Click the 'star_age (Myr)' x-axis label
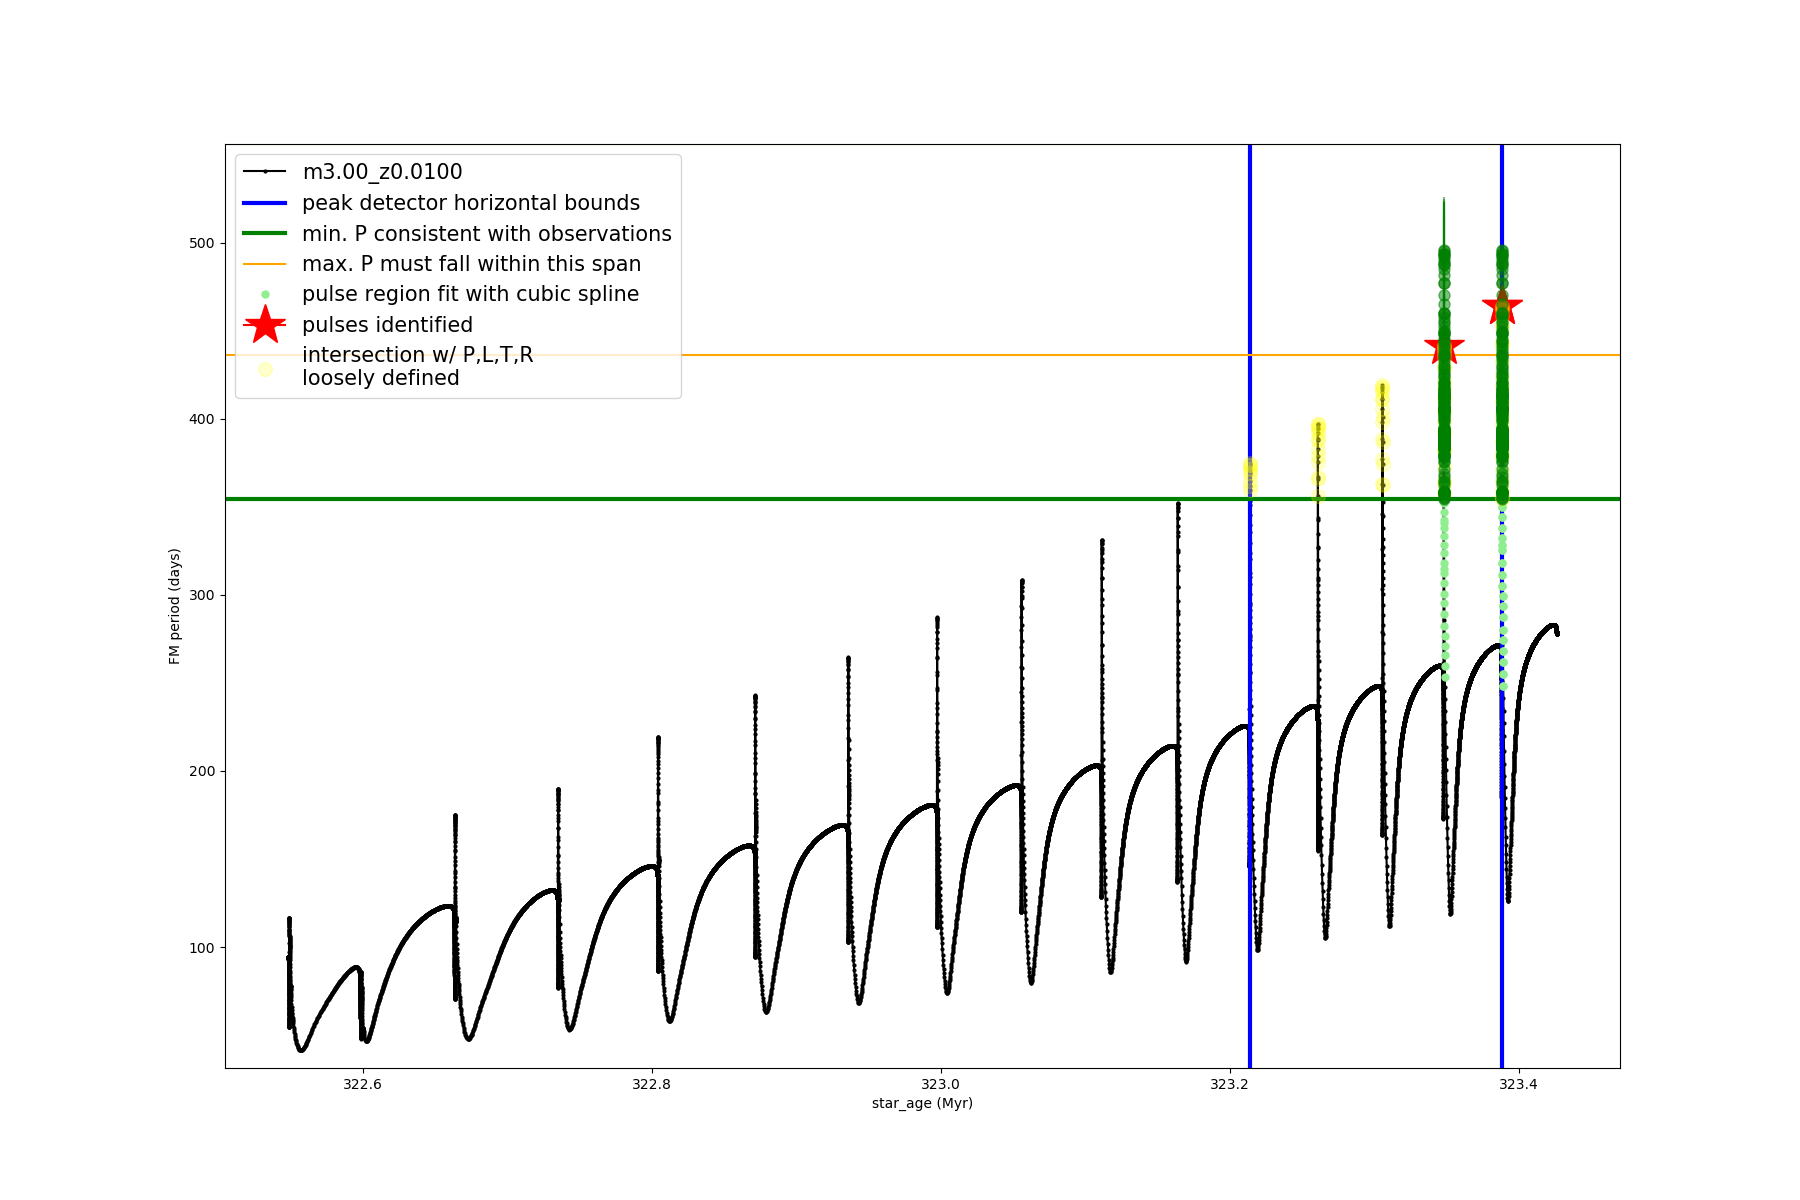This screenshot has width=1800, height=1200. click(x=922, y=1103)
